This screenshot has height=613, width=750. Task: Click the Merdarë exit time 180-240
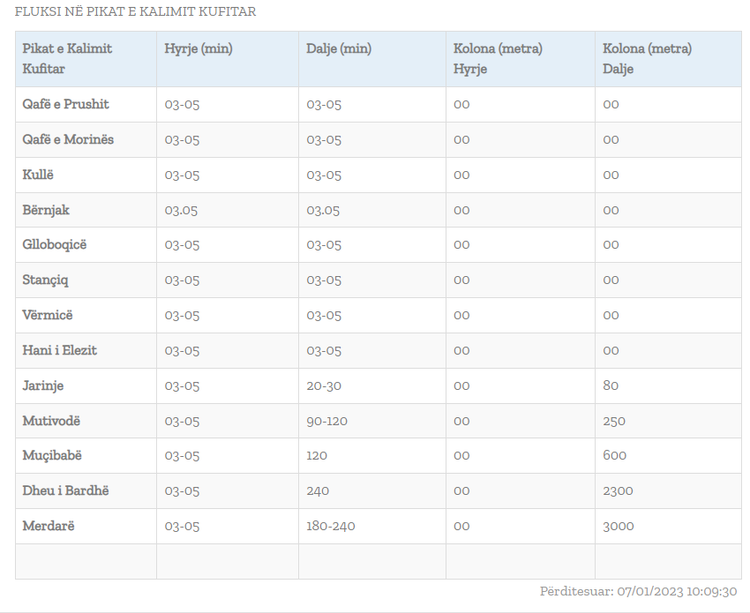click(331, 526)
